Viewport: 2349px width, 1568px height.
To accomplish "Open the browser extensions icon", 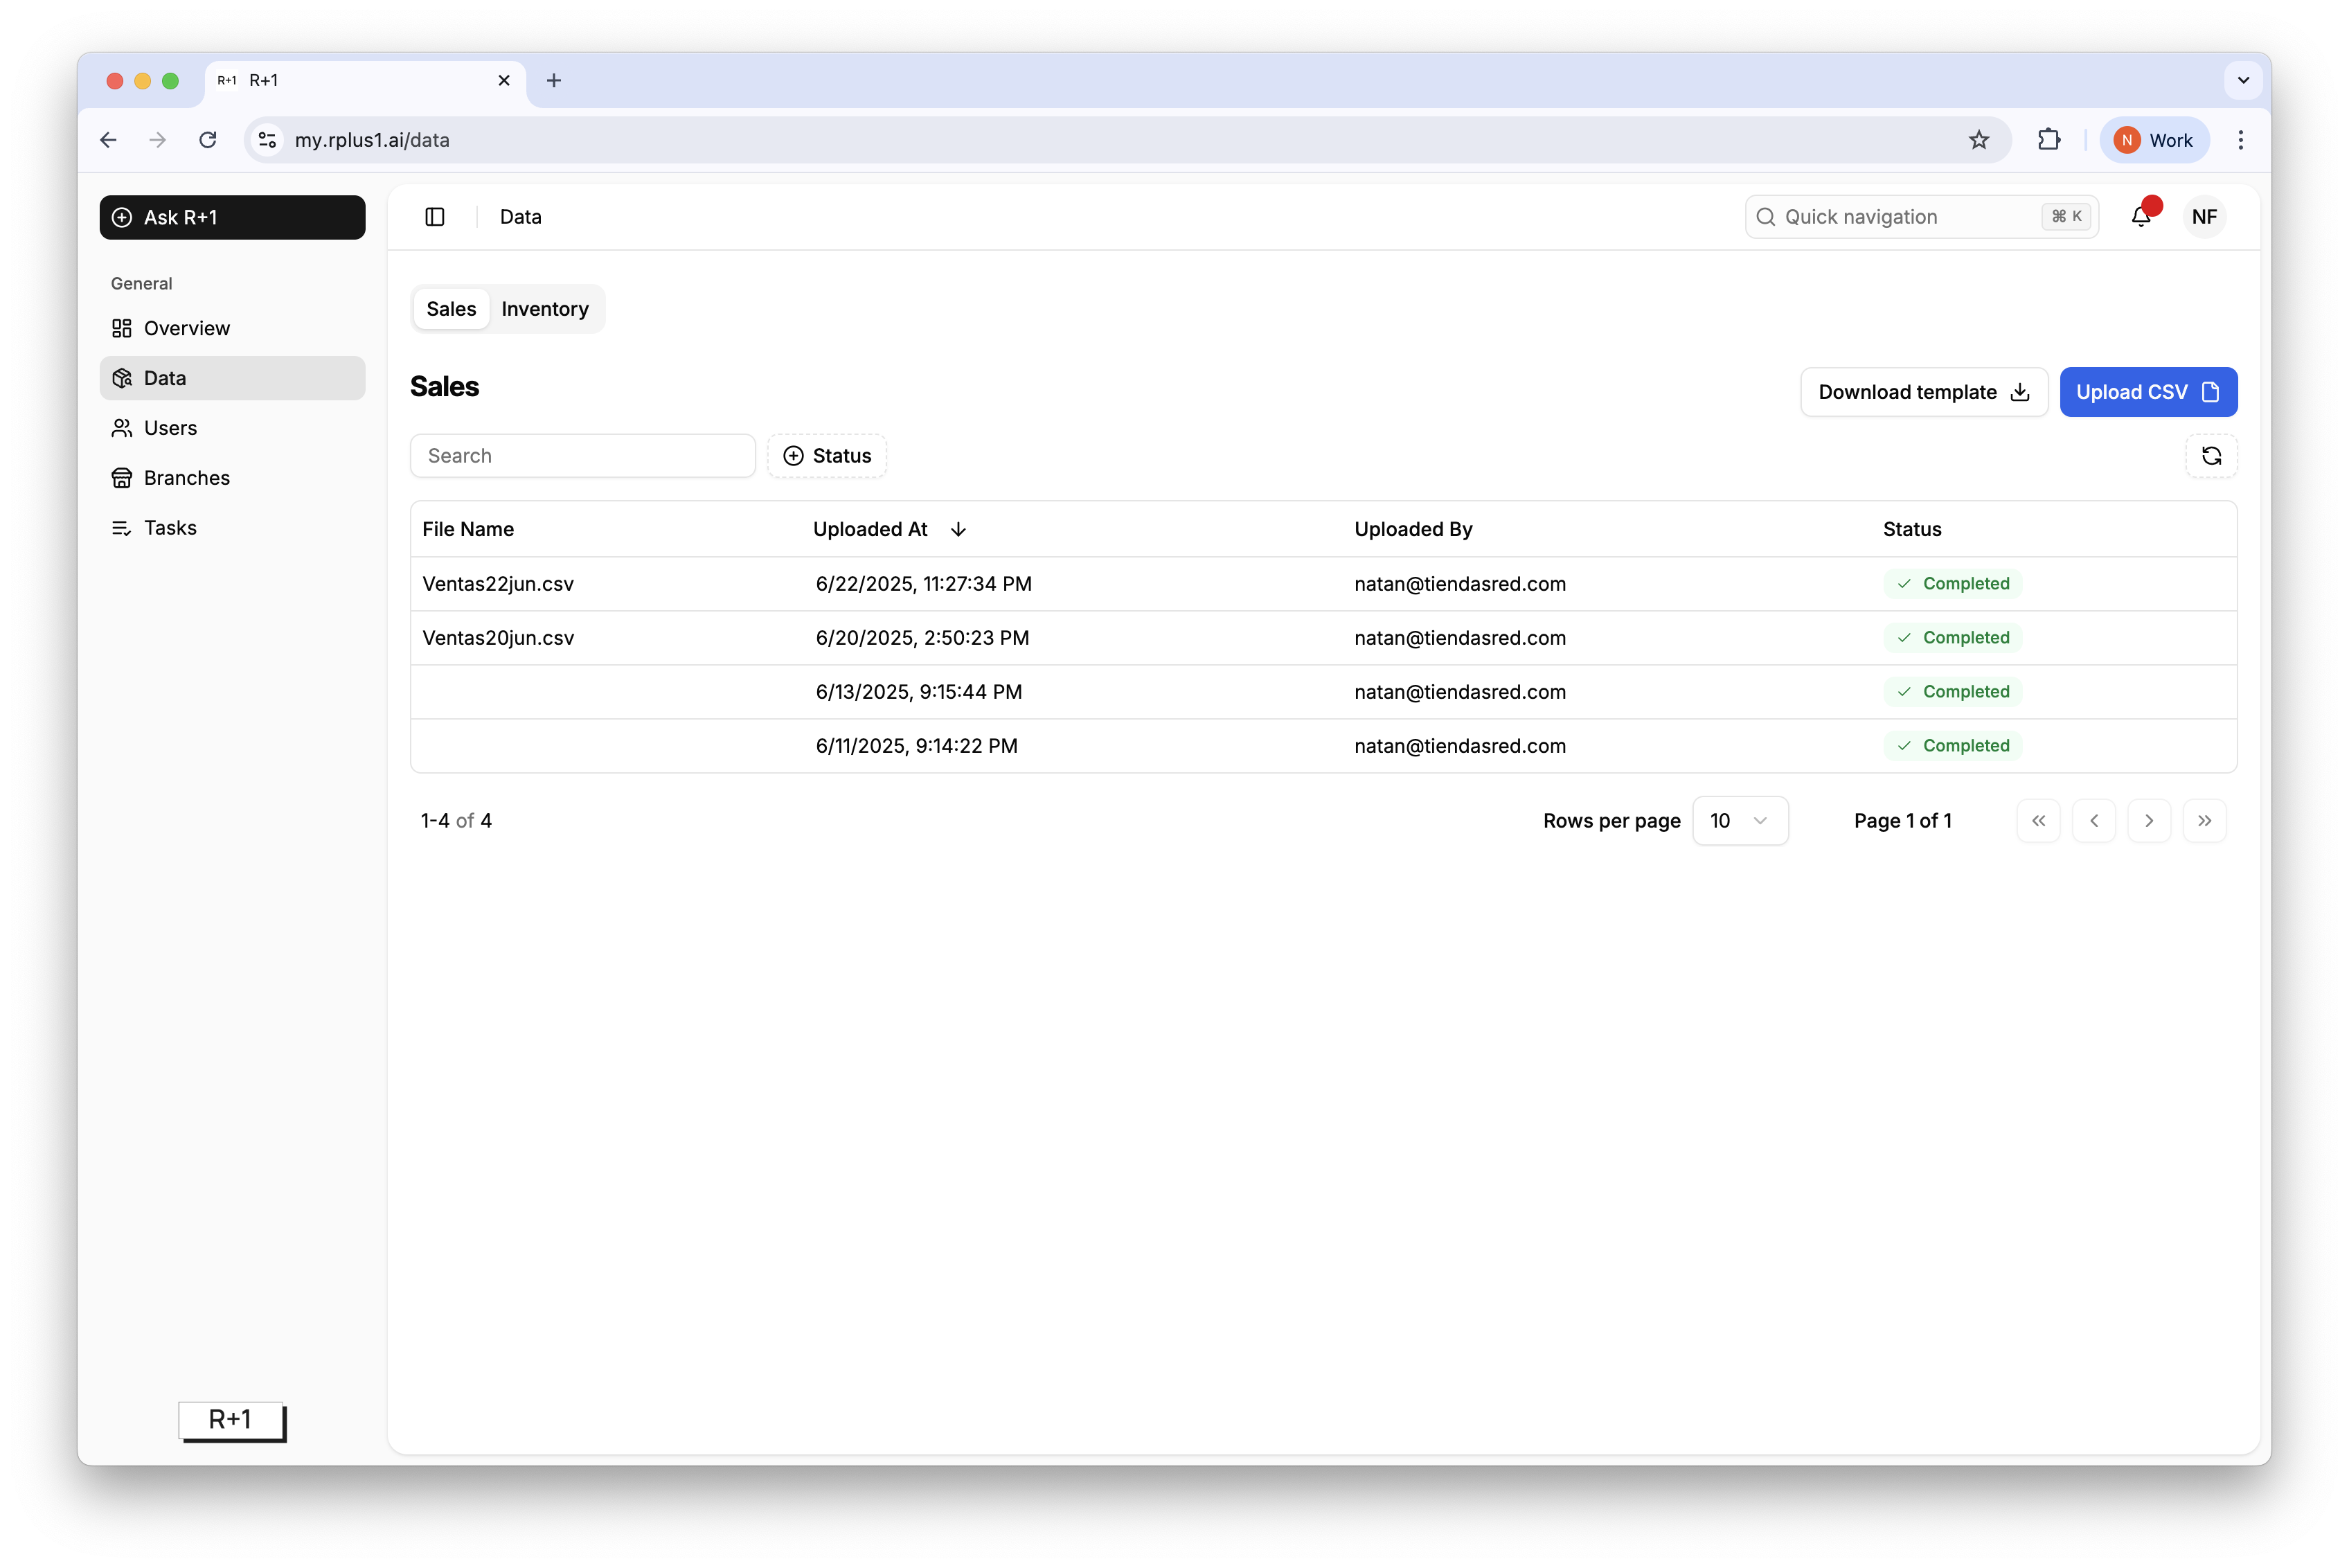I will click(x=2048, y=140).
